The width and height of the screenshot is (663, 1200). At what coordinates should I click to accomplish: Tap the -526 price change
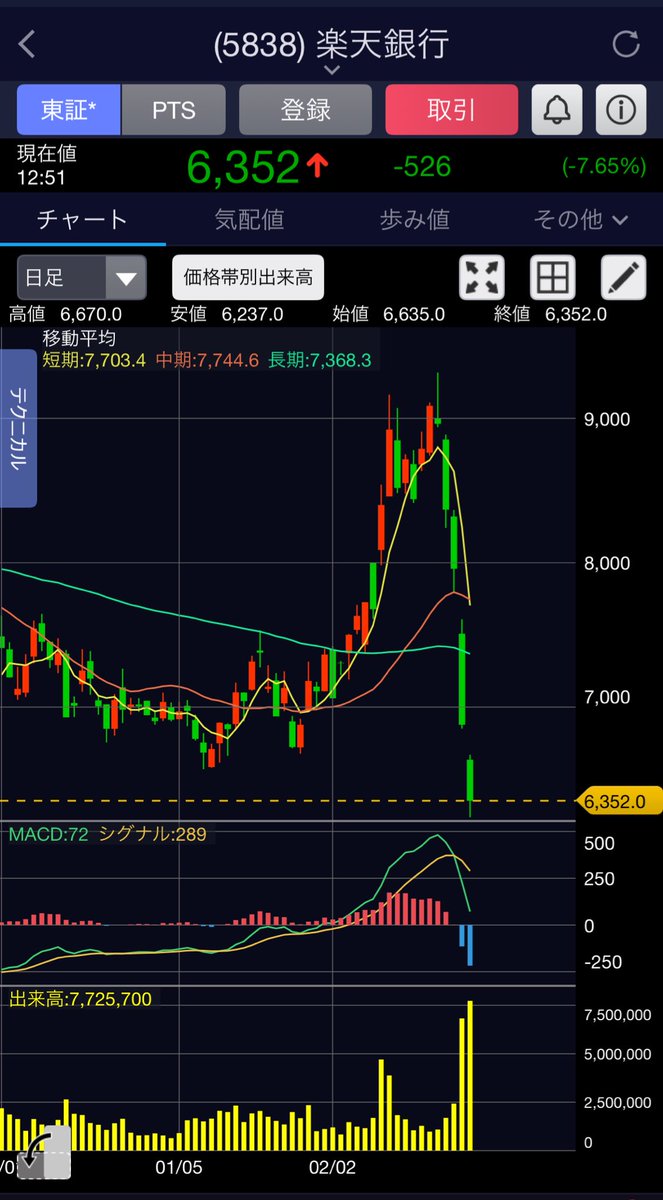click(x=422, y=166)
